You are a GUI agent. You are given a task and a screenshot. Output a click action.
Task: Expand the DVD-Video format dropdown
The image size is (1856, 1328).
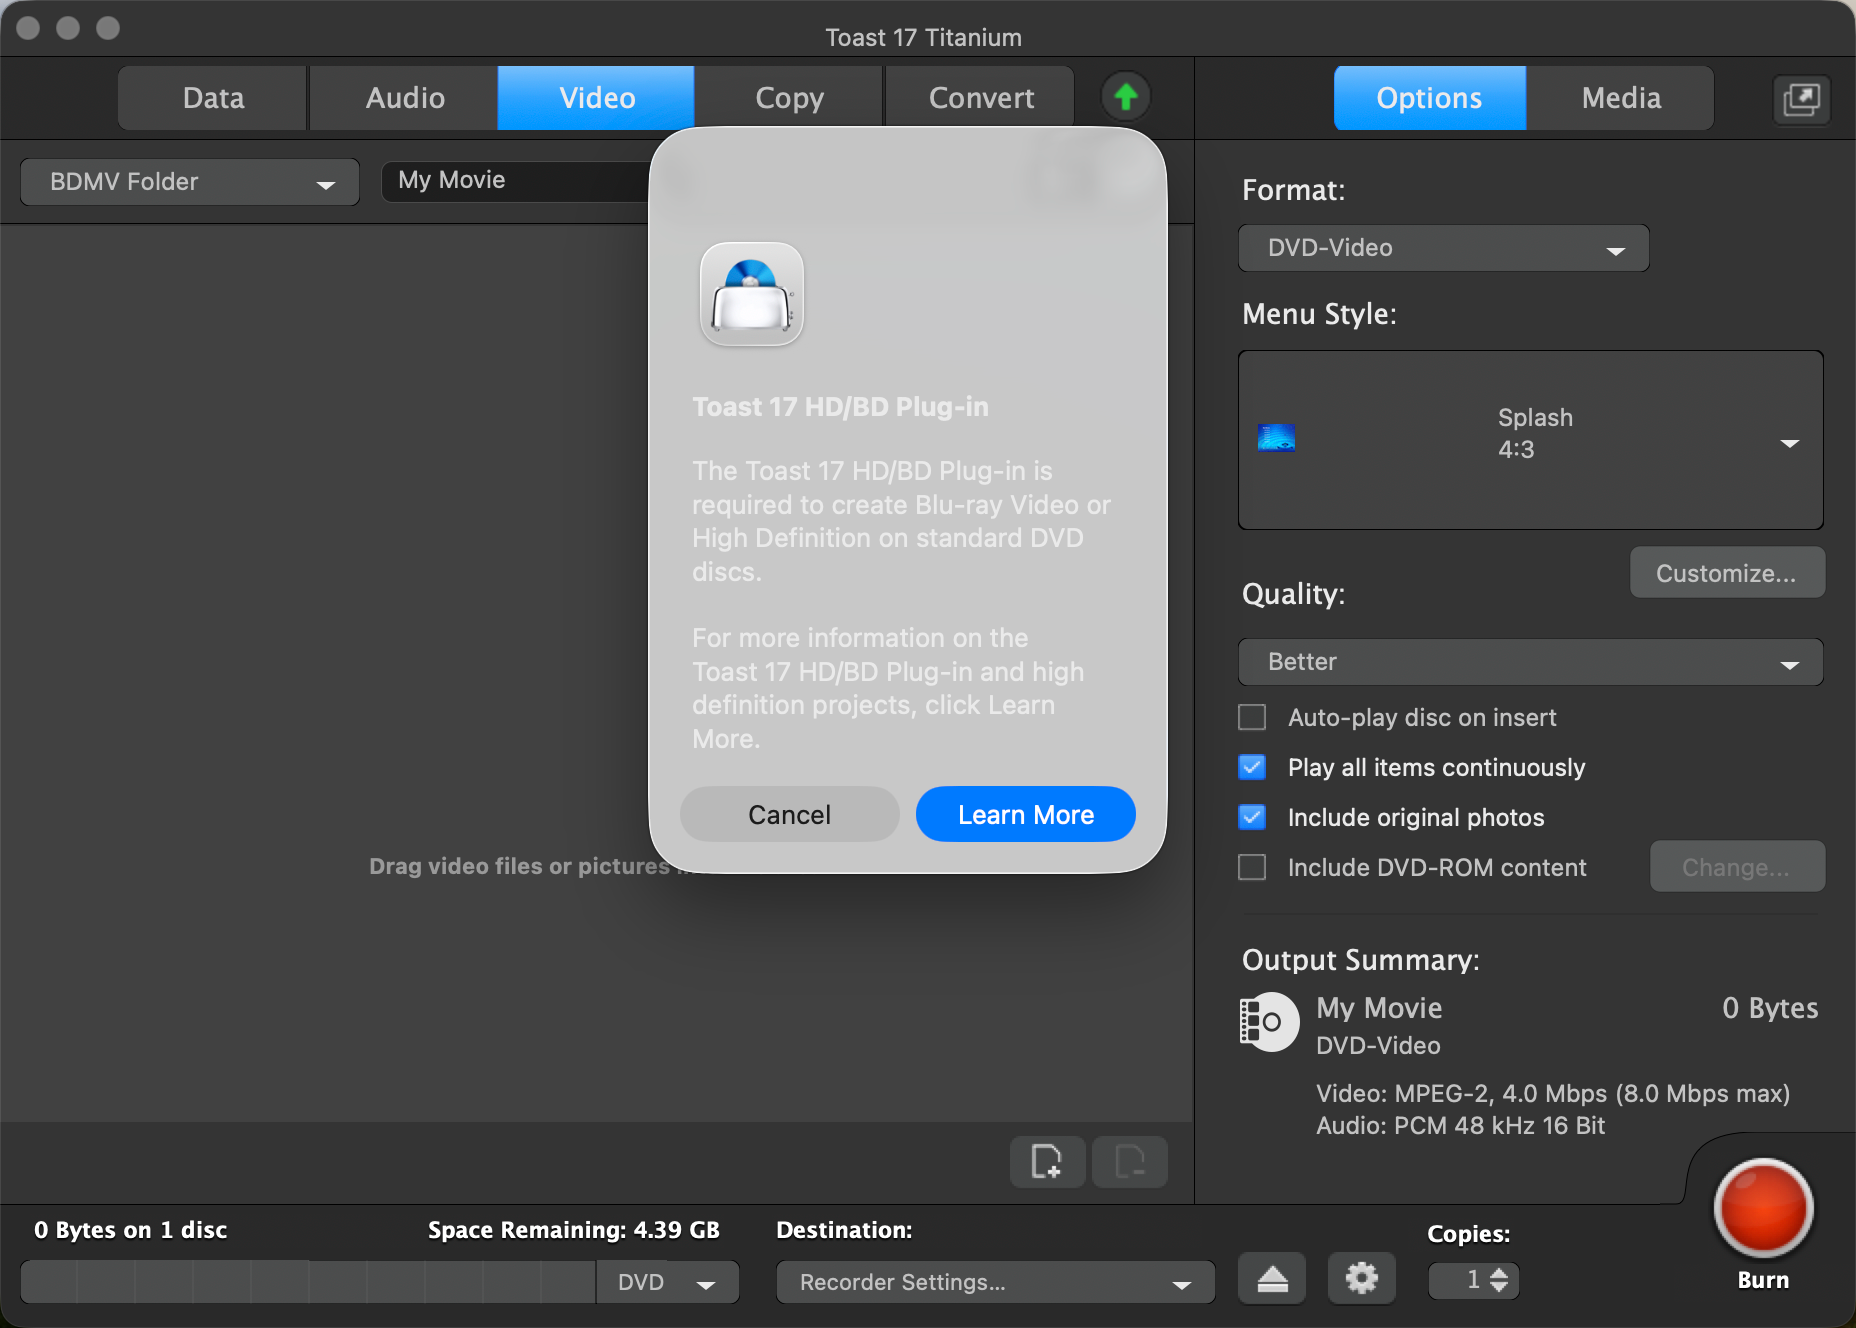pyautogui.click(x=1443, y=248)
